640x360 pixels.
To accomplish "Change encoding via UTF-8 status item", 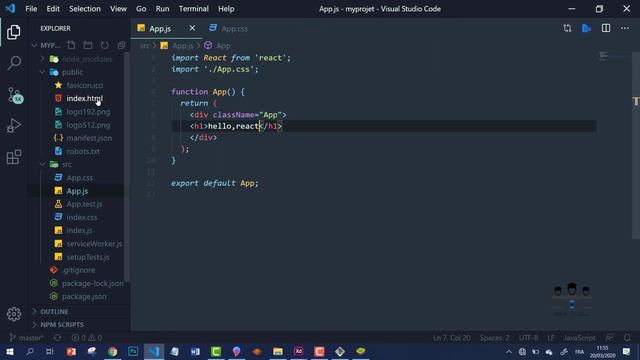I will pos(528,338).
